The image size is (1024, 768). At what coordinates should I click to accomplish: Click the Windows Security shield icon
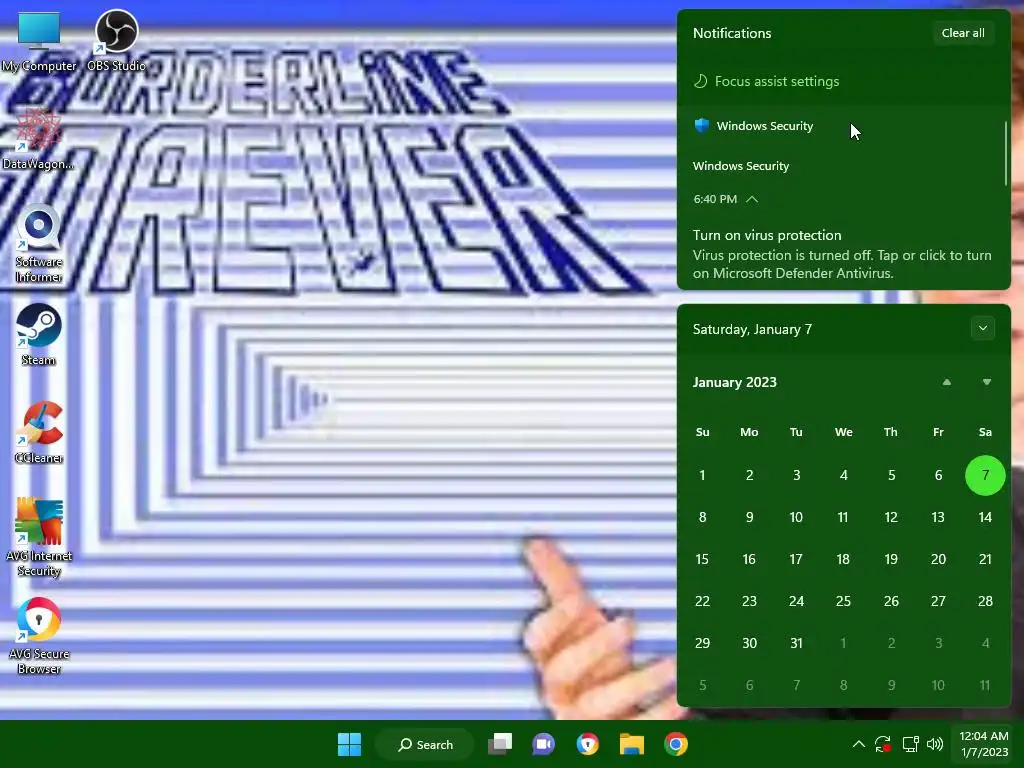701,125
